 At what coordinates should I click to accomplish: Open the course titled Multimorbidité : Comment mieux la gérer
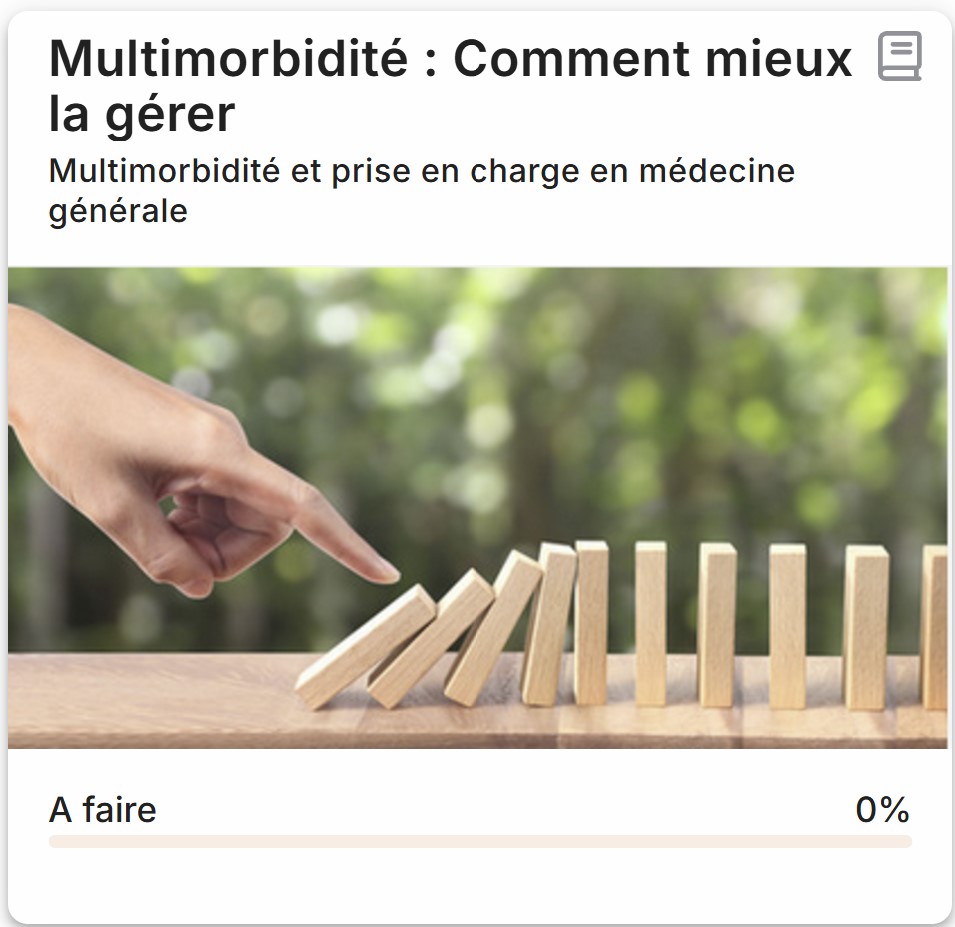pyautogui.click(x=450, y=86)
